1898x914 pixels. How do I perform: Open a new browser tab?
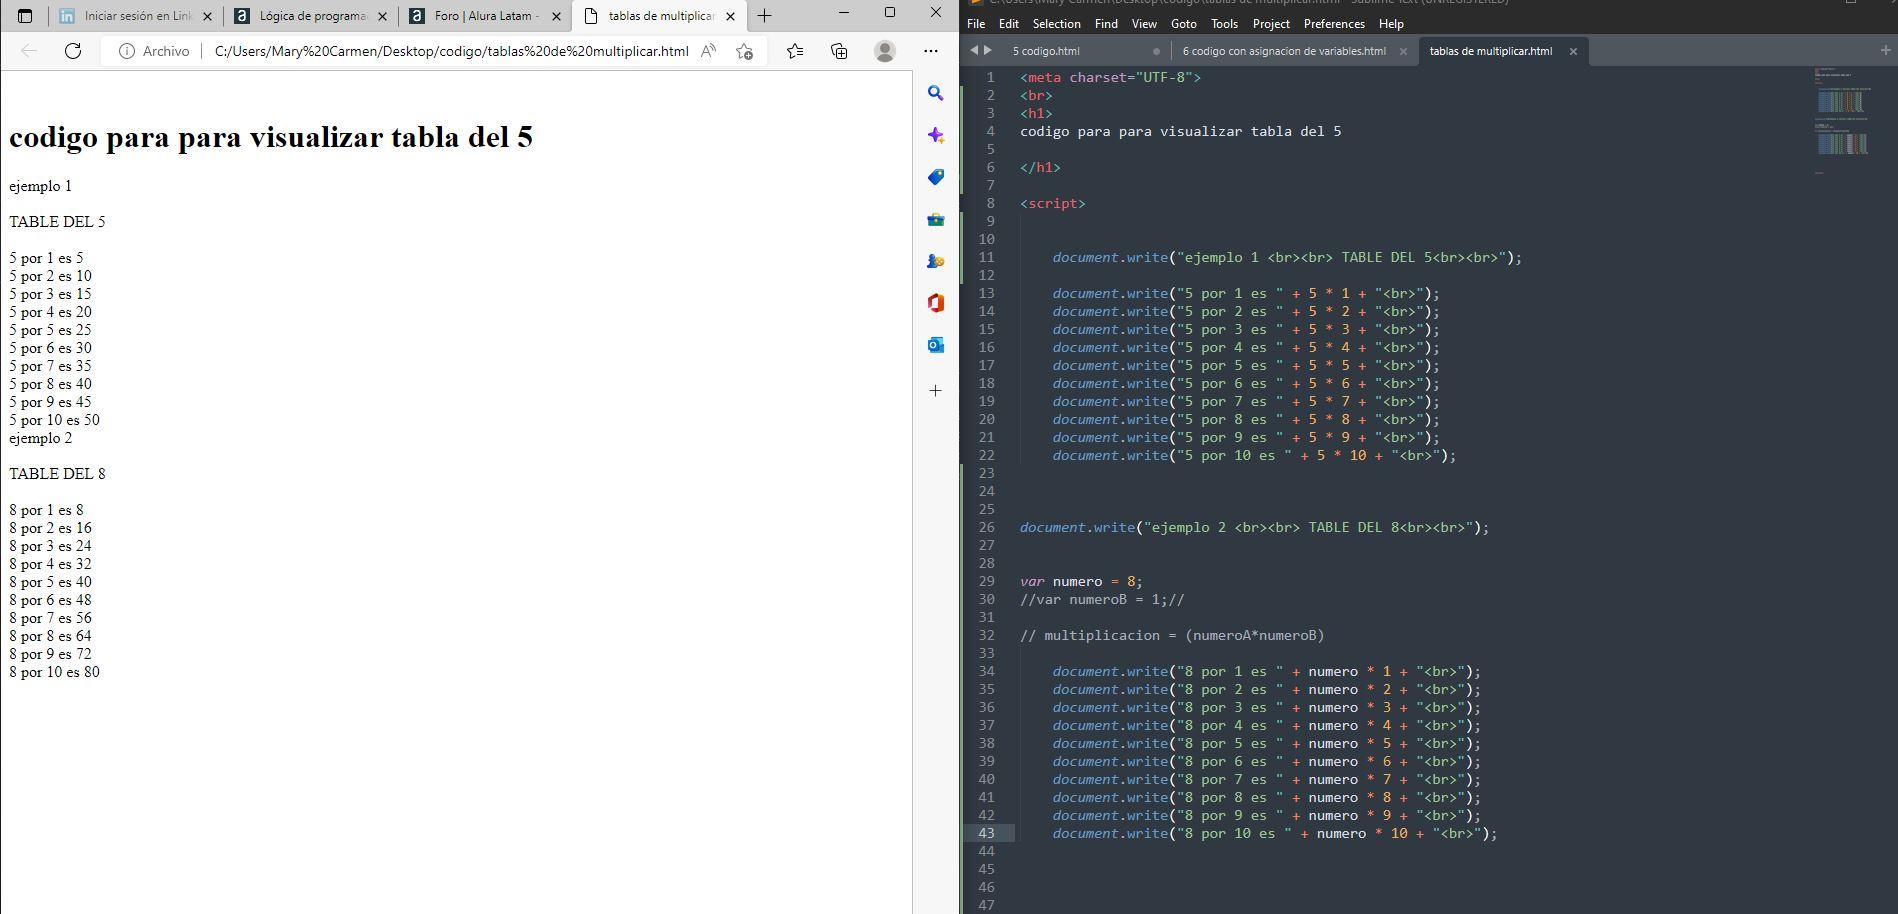point(764,16)
